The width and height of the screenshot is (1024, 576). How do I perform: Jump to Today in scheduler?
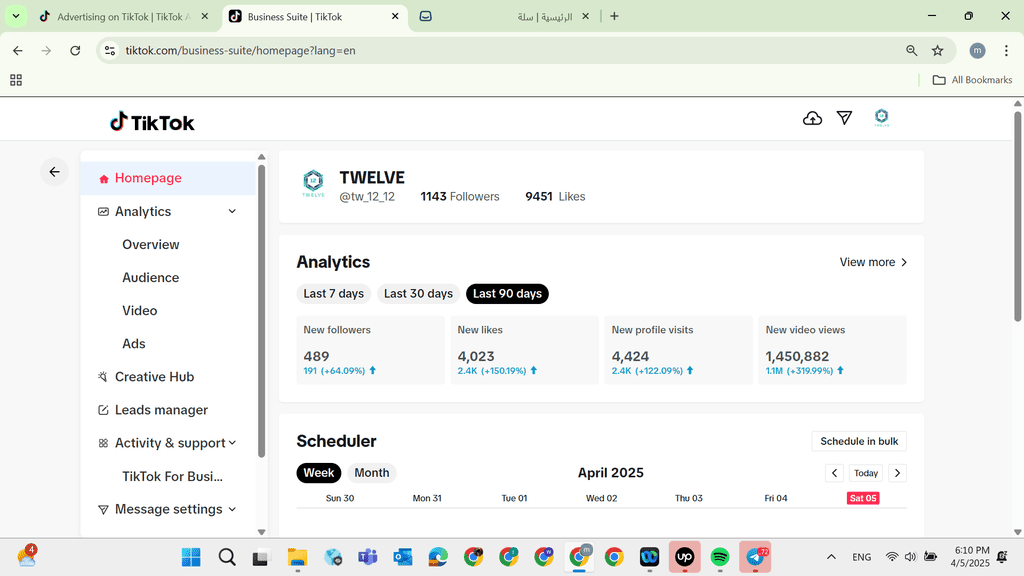866,473
